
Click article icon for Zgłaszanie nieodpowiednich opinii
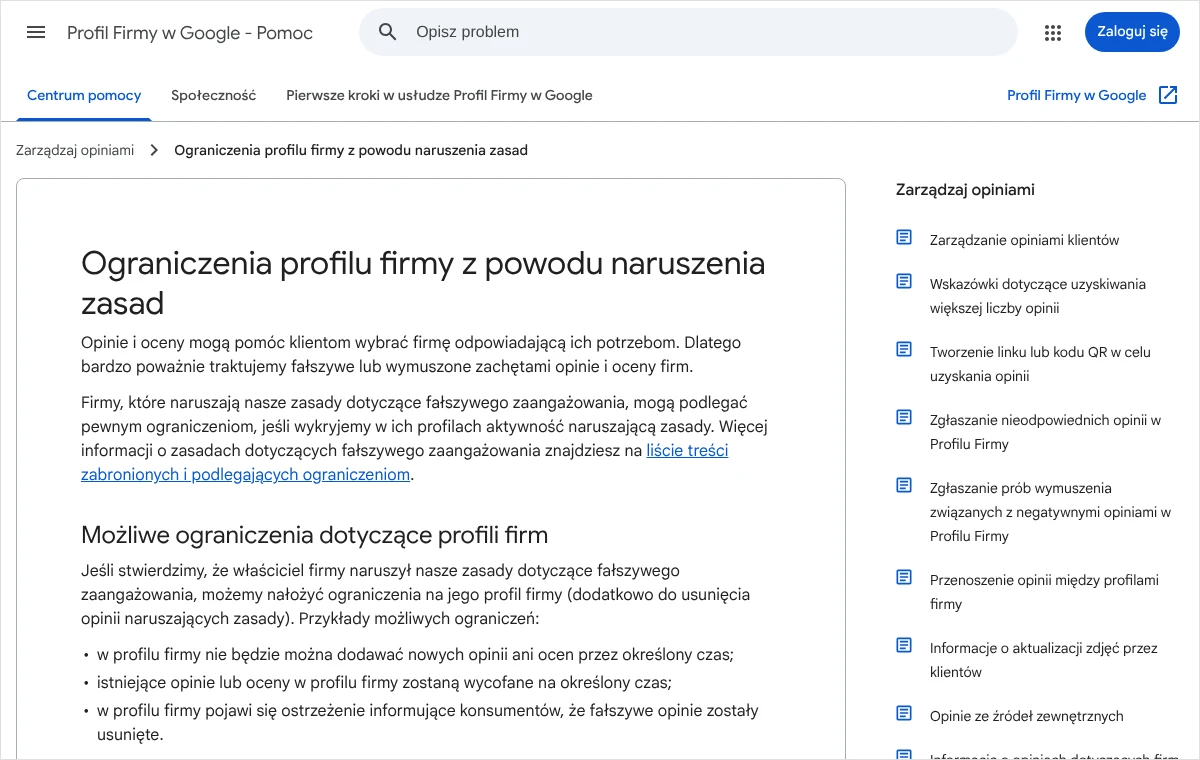click(x=904, y=418)
